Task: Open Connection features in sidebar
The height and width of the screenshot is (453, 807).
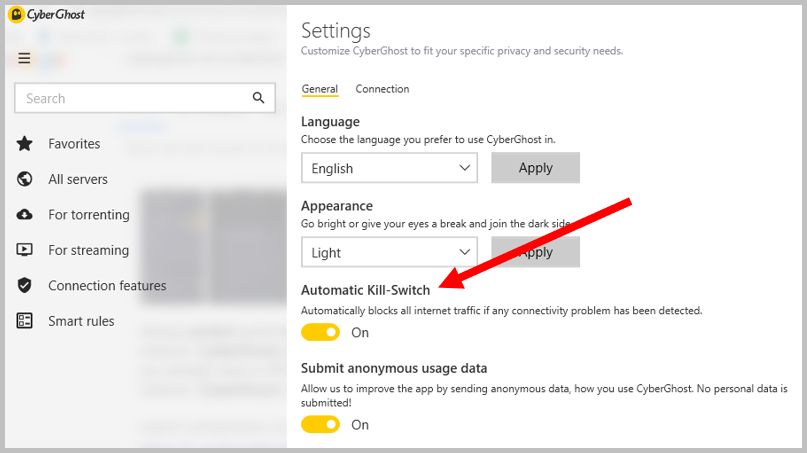Action: pos(107,286)
